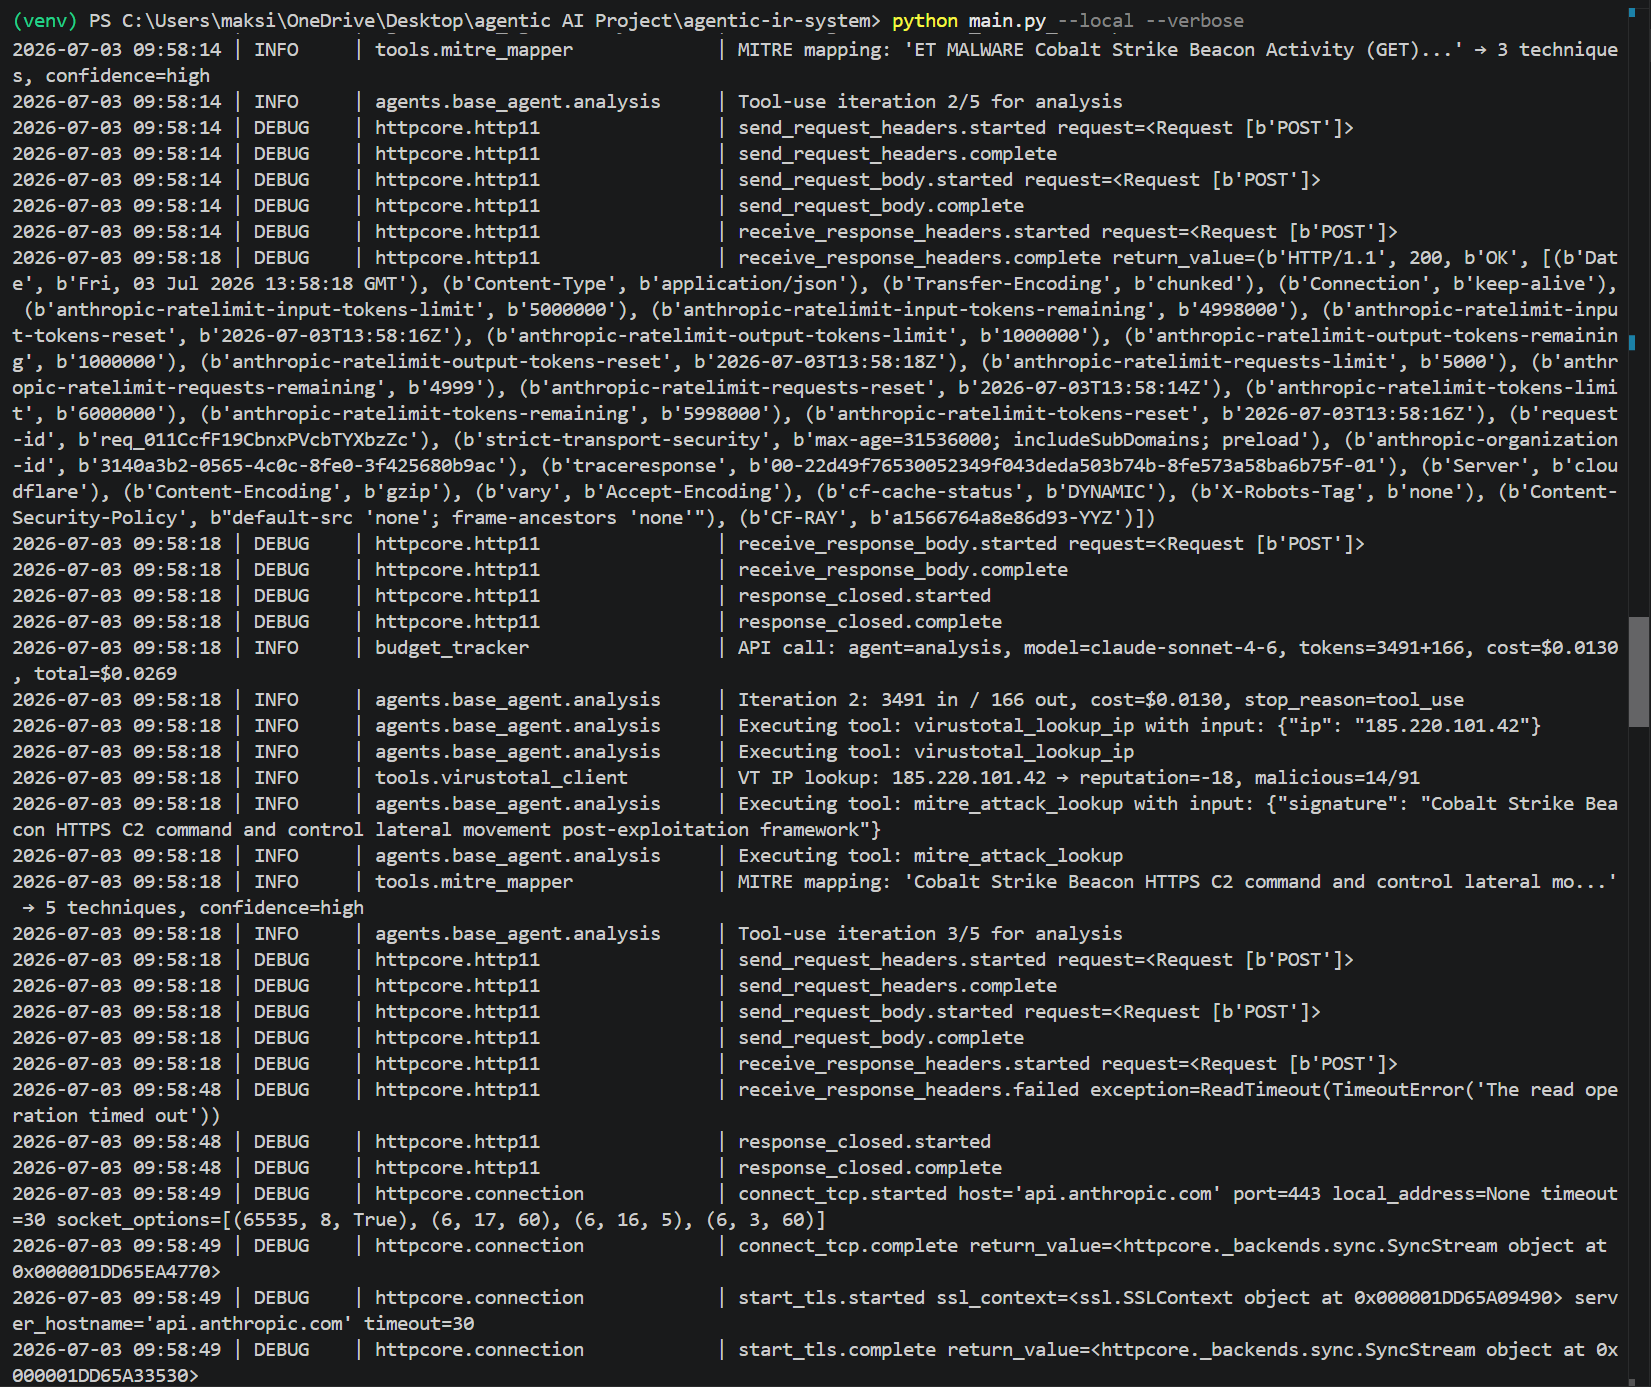1651x1387 pixels.
Task: Click the wrapped text "ration timed out'))"
Action: tap(116, 1116)
